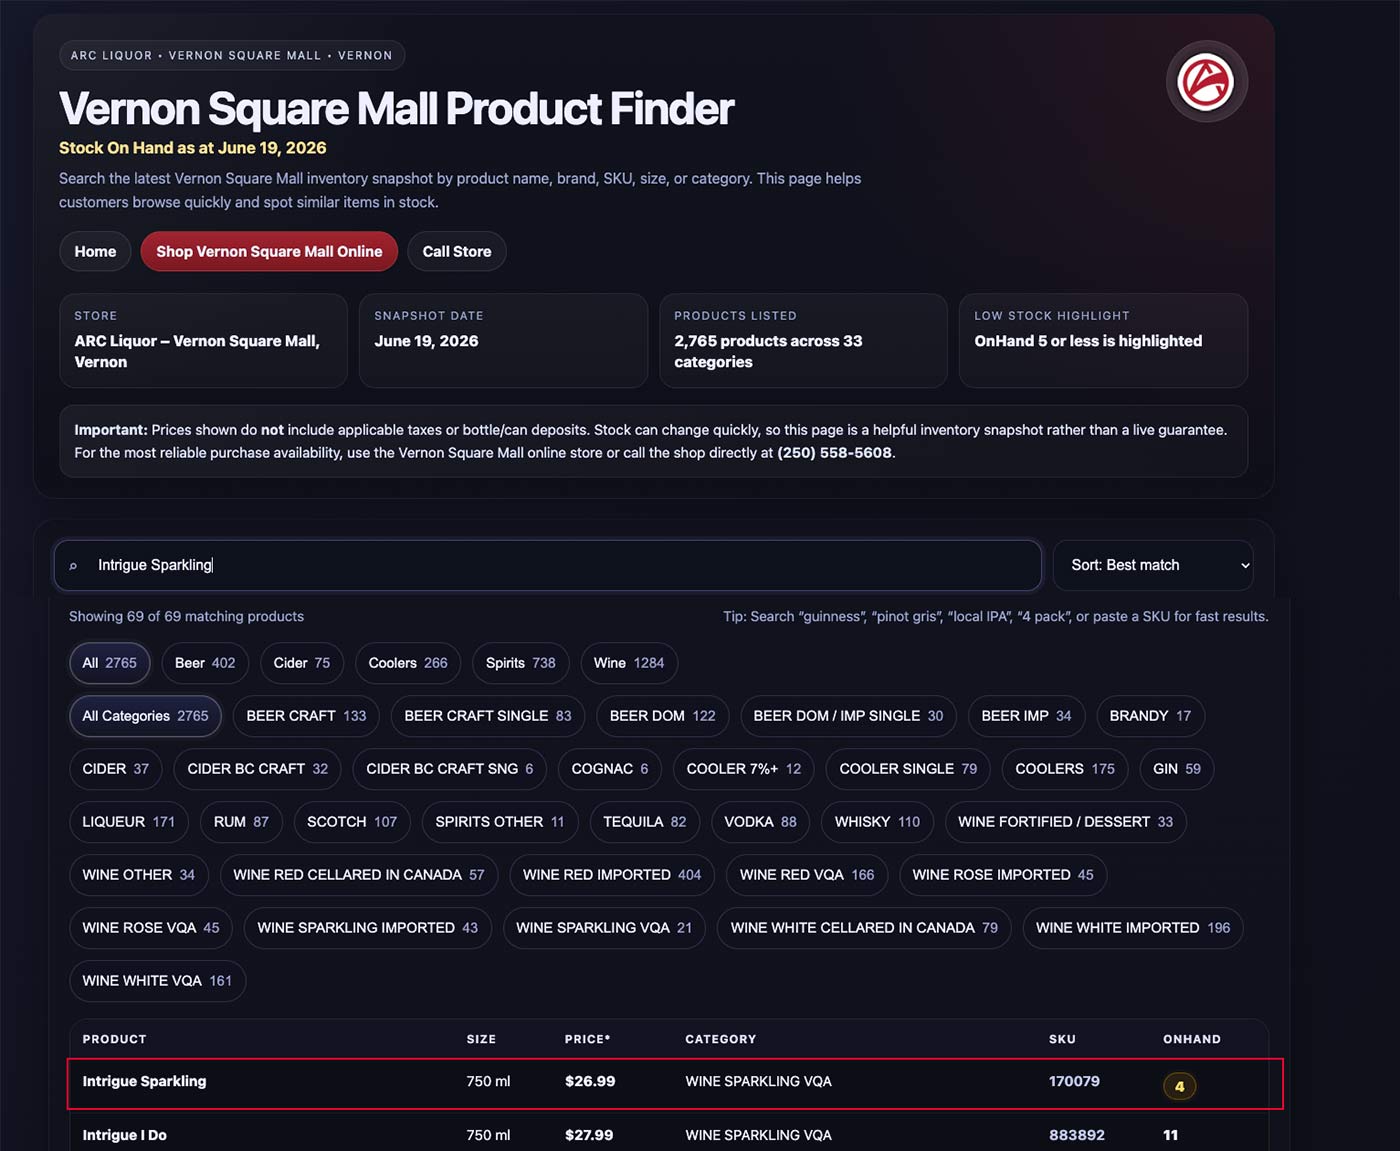Pick WINE SPARKLING VQA category

604,928
